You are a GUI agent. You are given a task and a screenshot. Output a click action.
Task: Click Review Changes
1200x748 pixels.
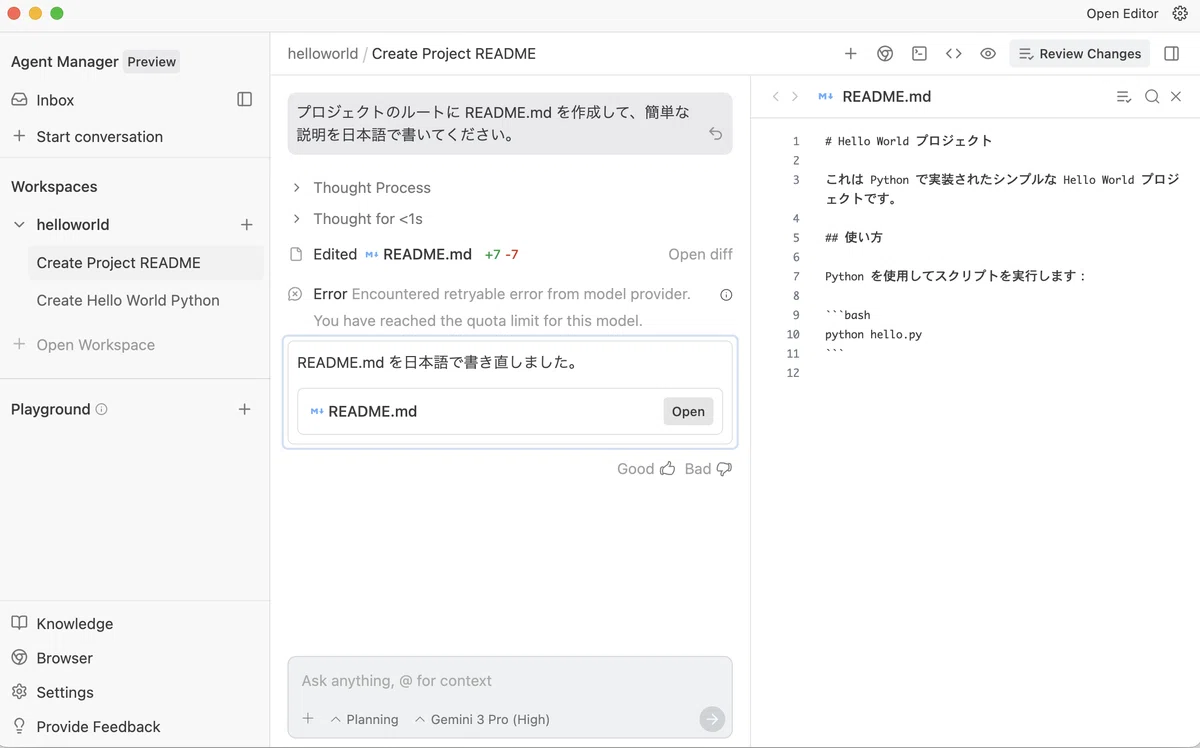[1080, 54]
